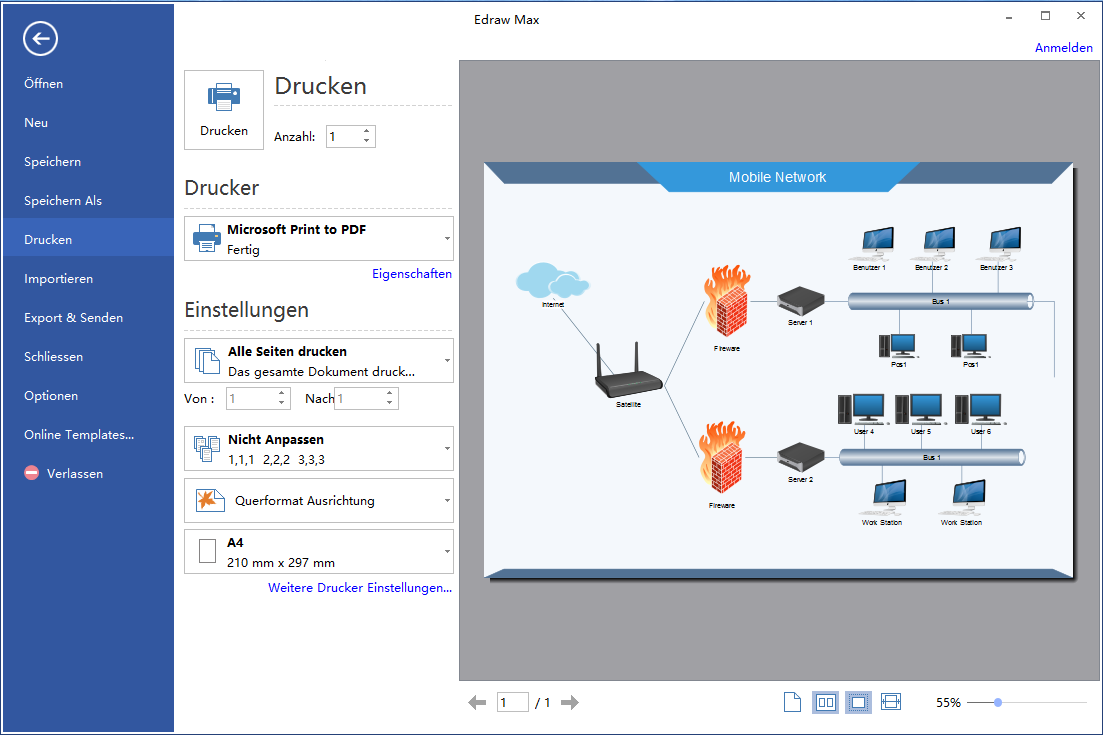
Task: Select the whole page fit icon
Action: coord(858,702)
